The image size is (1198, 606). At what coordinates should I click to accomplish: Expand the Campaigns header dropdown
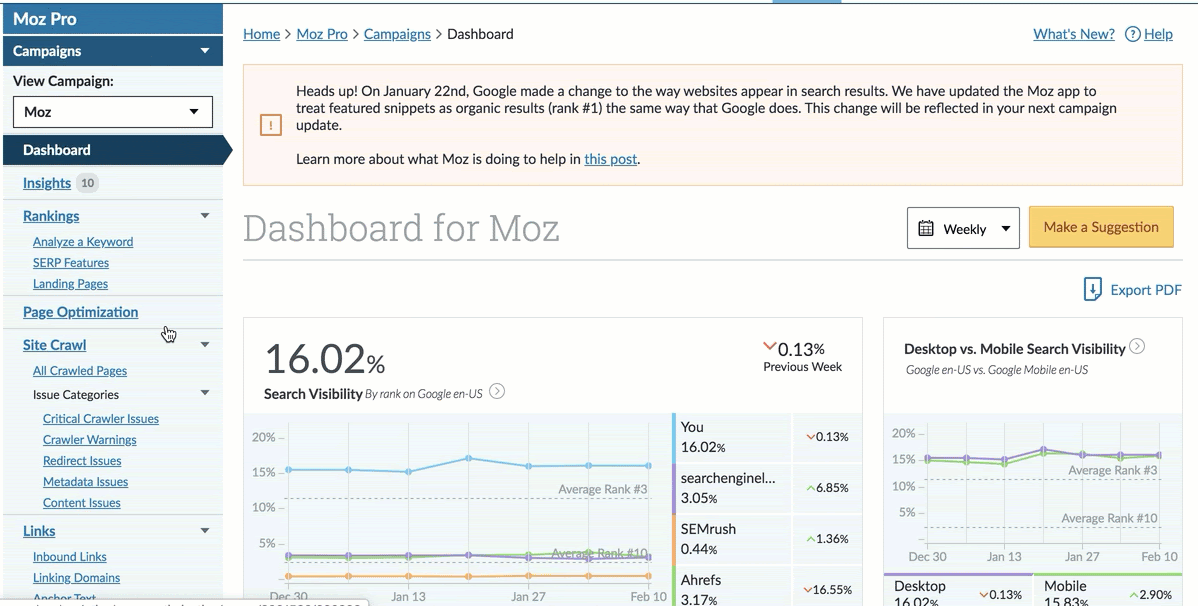205,51
